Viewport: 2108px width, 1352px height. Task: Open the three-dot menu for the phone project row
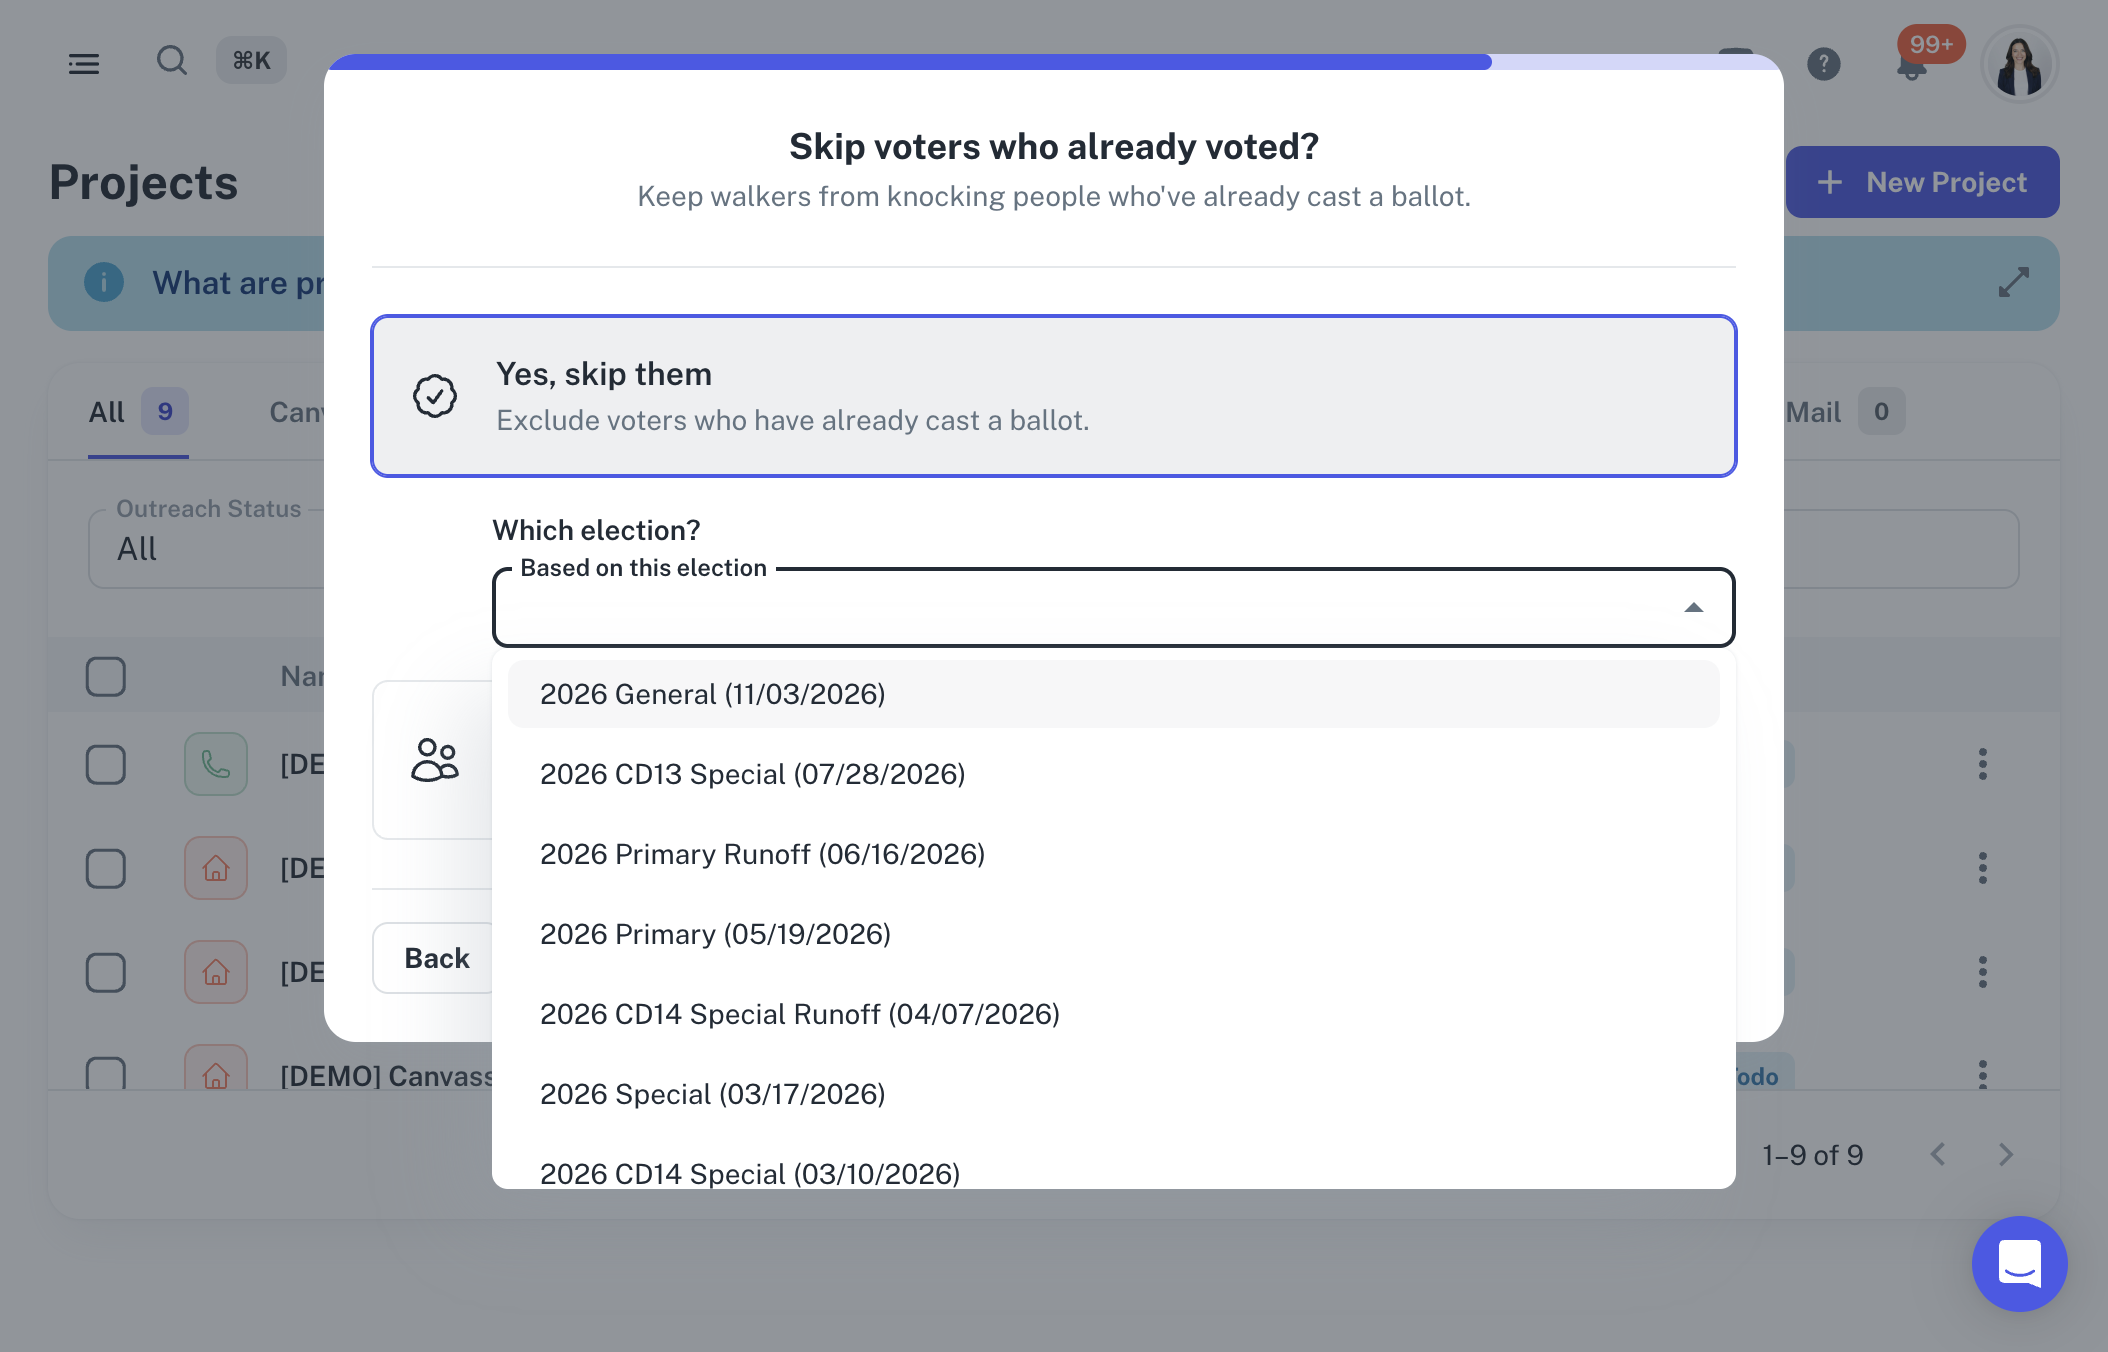[x=1982, y=765]
